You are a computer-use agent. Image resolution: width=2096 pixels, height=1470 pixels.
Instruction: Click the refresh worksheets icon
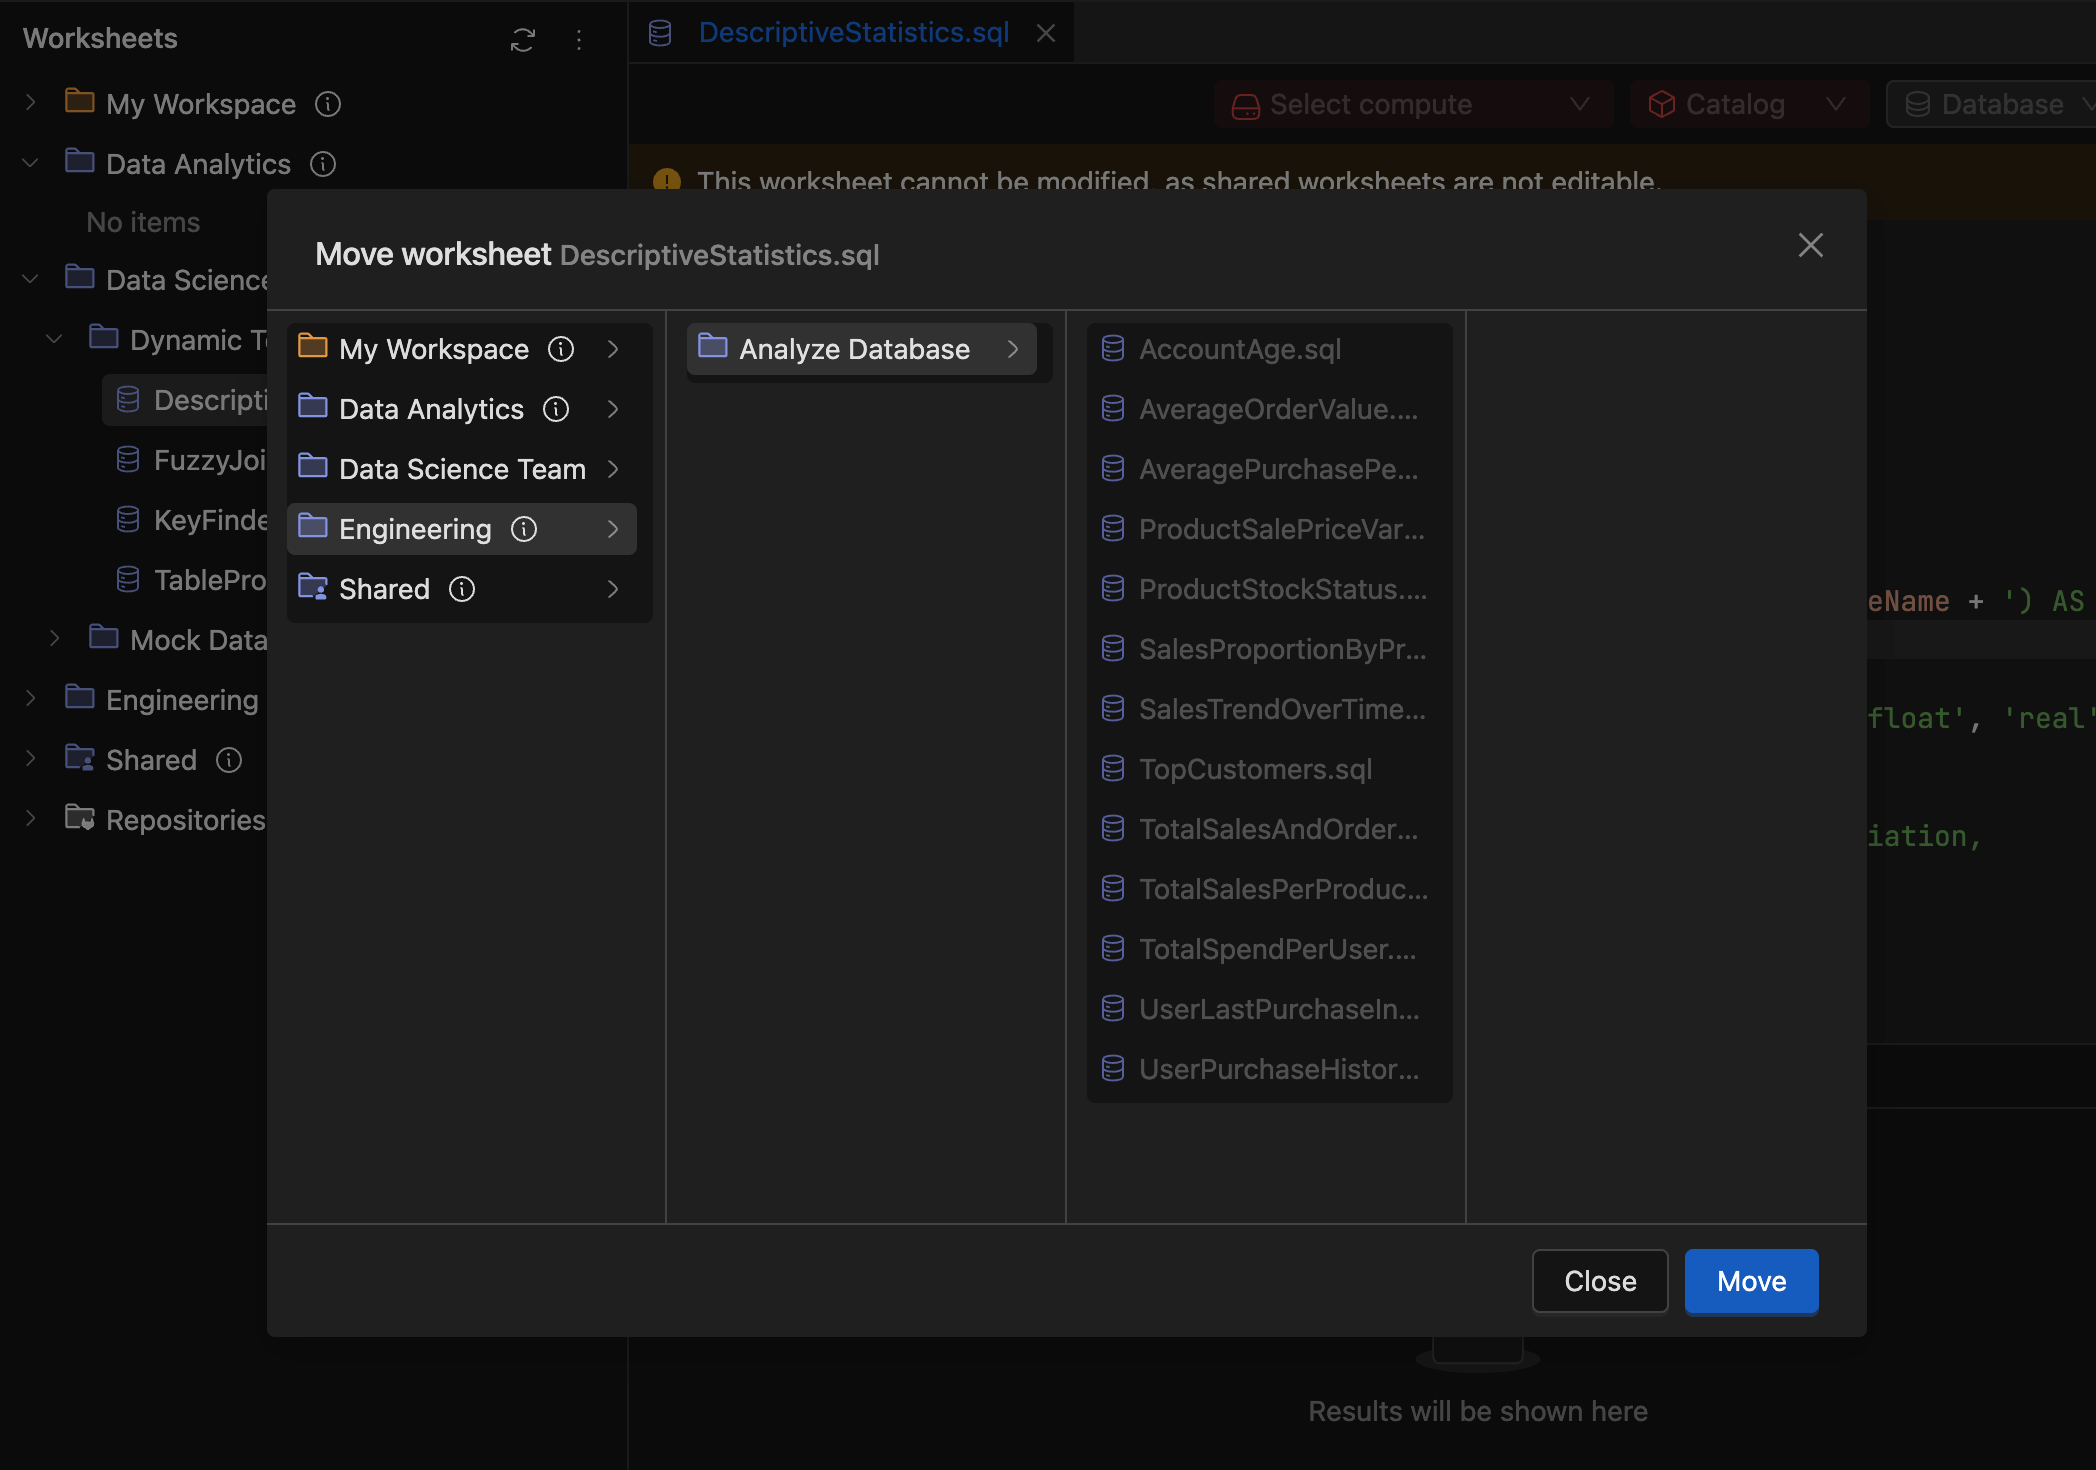[522, 39]
